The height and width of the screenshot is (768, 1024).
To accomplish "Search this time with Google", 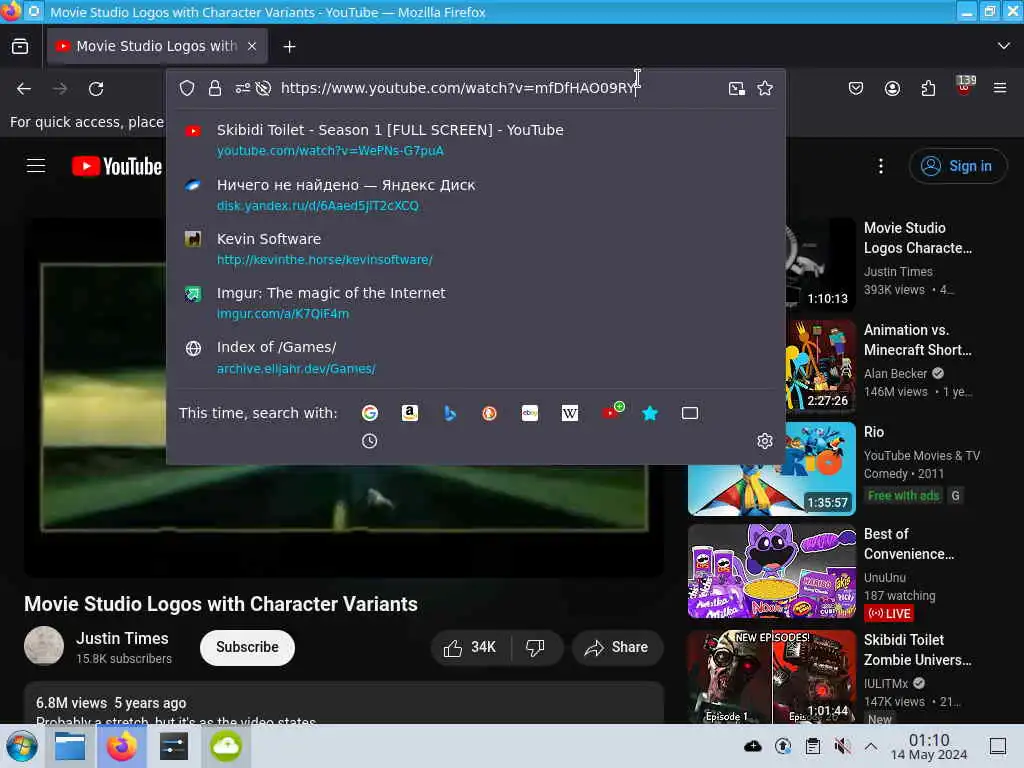I will click(370, 413).
